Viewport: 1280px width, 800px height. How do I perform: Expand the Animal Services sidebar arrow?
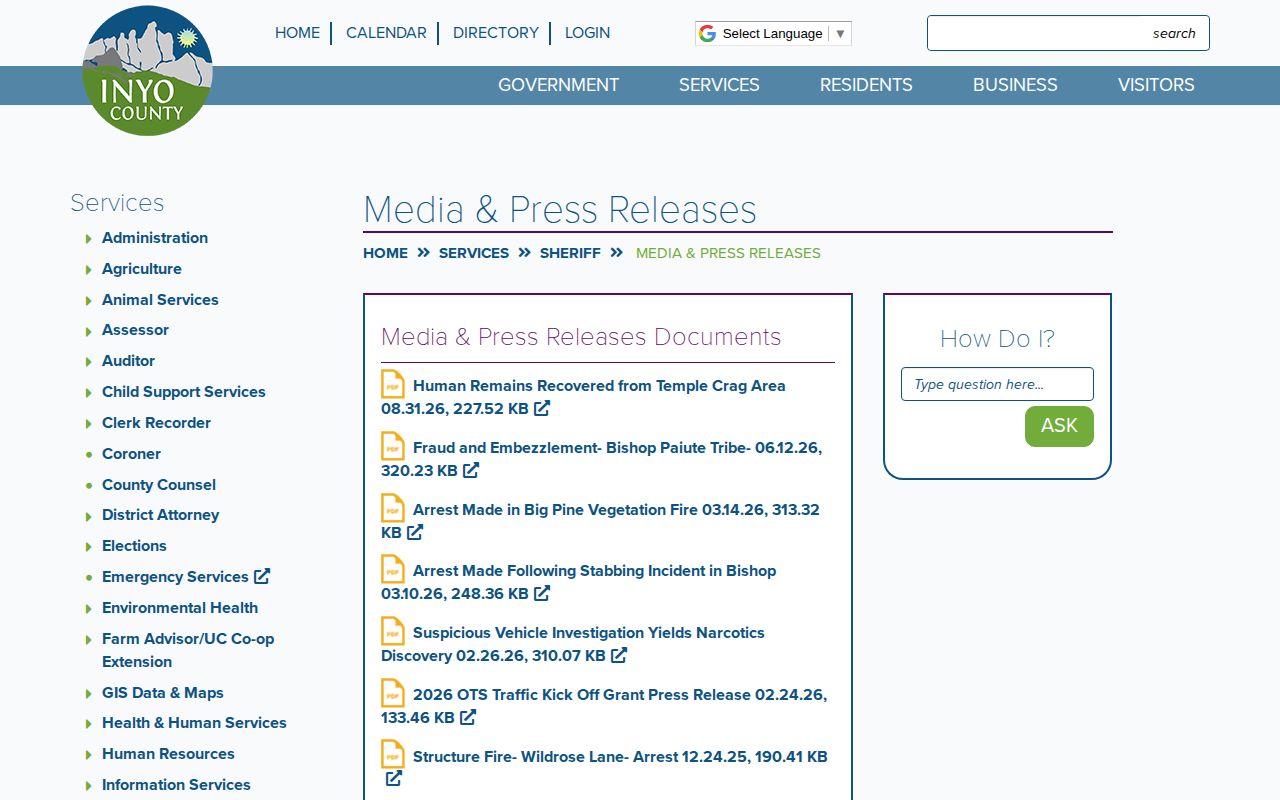(x=89, y=301)
